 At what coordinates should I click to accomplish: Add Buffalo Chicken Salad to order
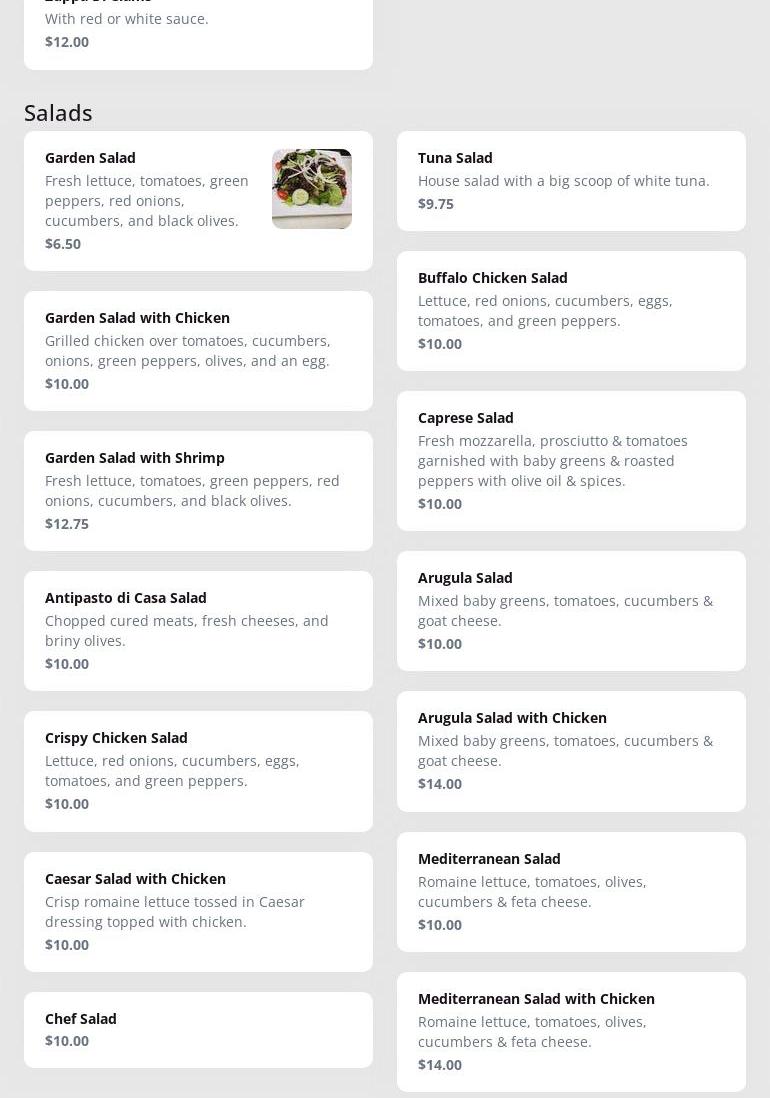point(571,311)
